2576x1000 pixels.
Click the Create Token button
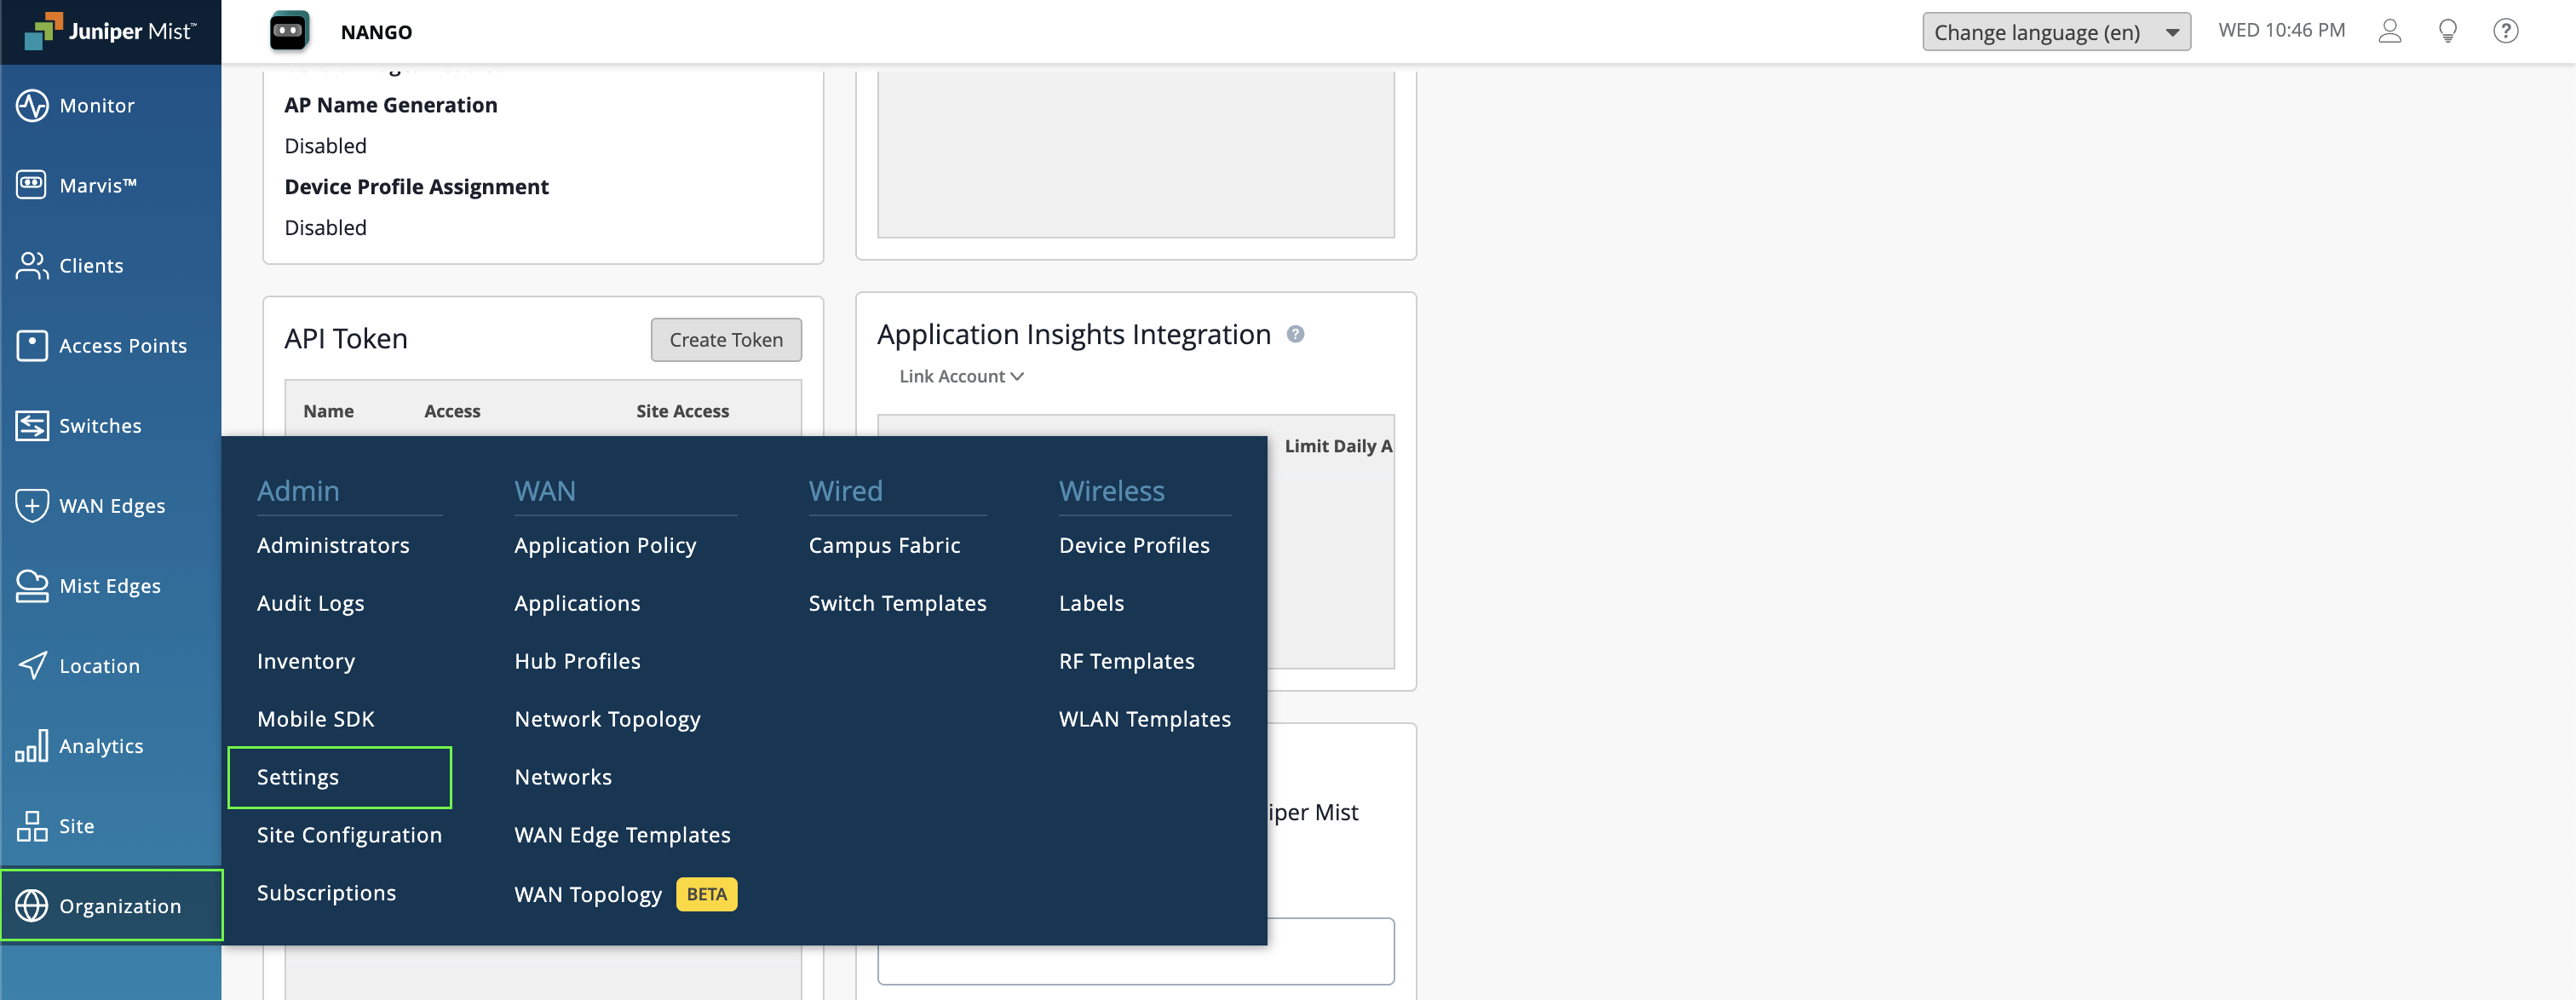[x=726, y=340]
